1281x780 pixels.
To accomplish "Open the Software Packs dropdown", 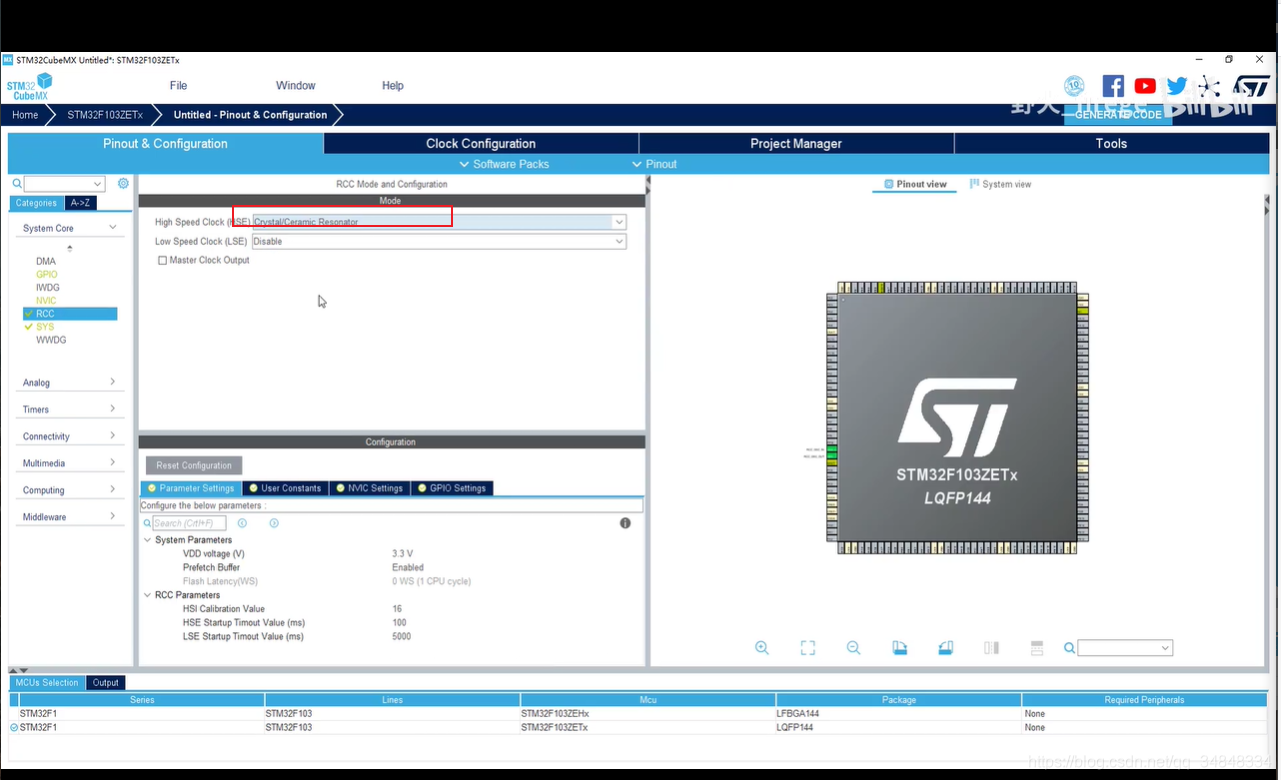I will click(504, 164).
